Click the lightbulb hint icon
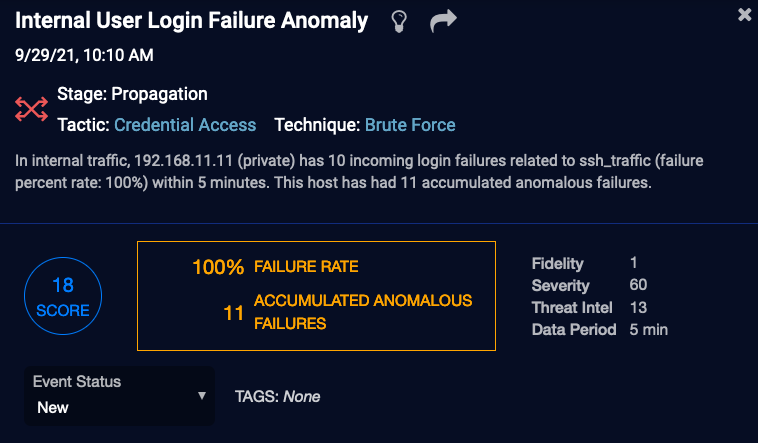Image resolution: width=758 pixels, height=443 pixels. [x=399, y=21]
